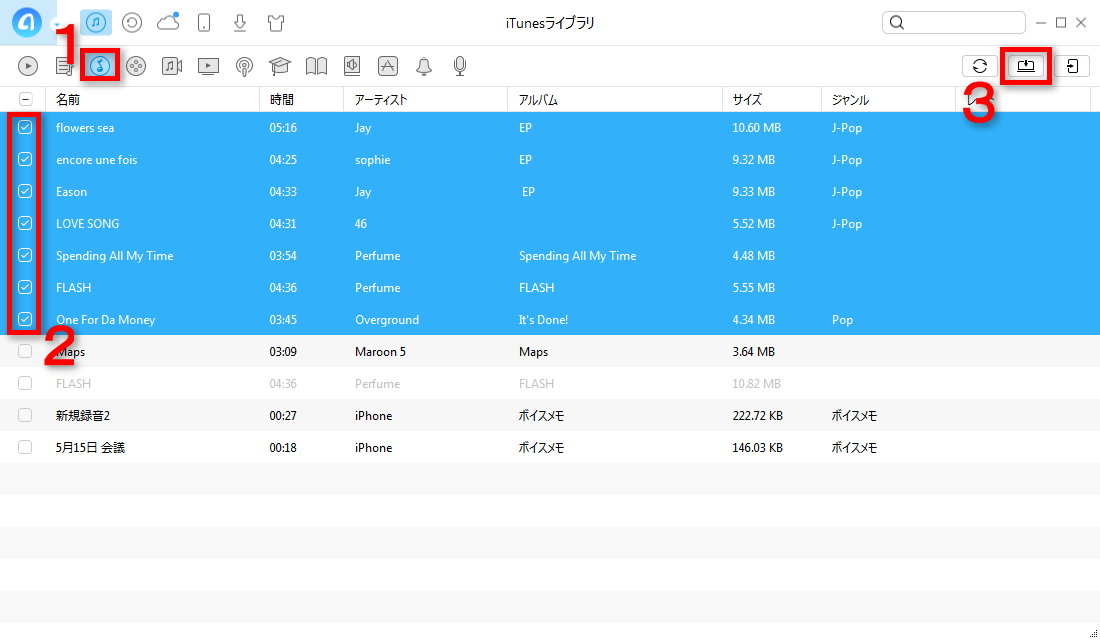
Task: Open the backup restore icon in the top bar
Action: tap(132, 23)
